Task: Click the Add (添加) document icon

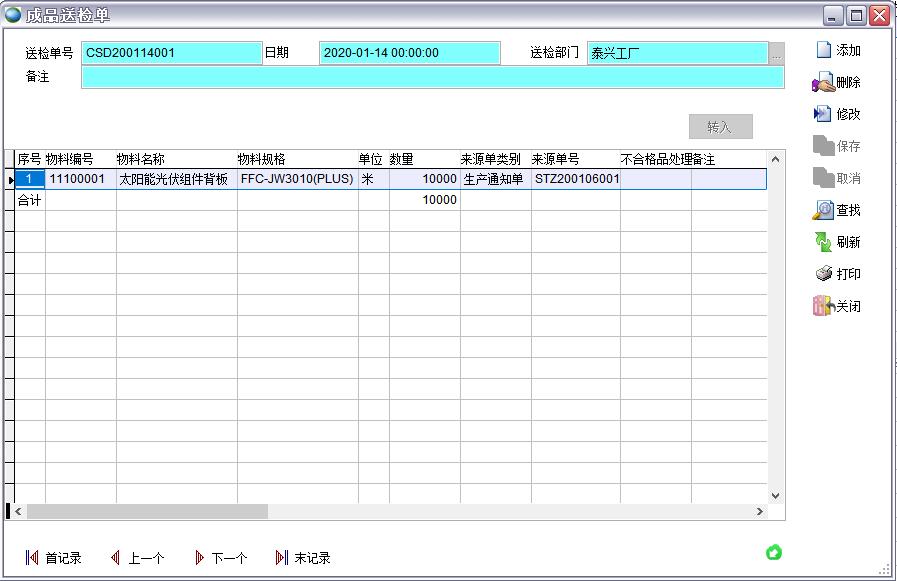Action: pyautogui.click(x=823, y=50)
